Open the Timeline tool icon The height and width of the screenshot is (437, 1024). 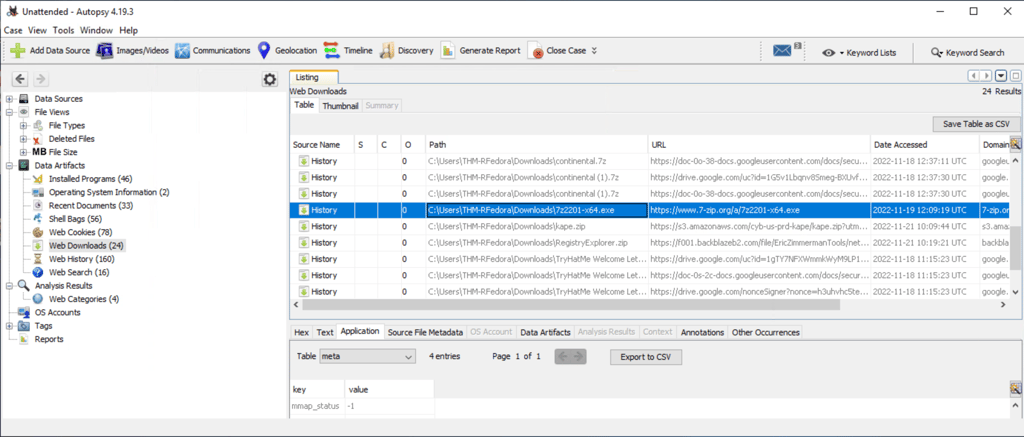[331, 50]
